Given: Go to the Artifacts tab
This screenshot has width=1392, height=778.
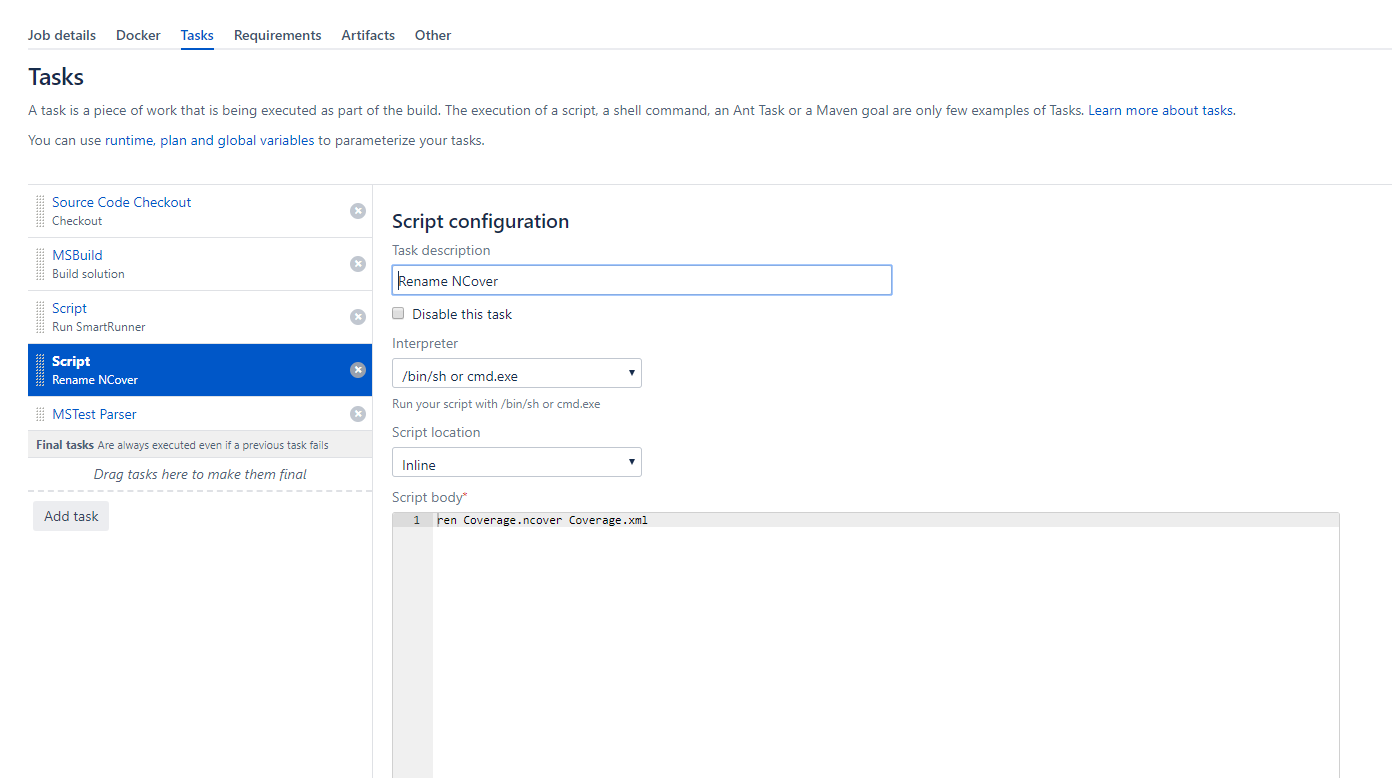Looking at the screenshot, I should 368,35.
